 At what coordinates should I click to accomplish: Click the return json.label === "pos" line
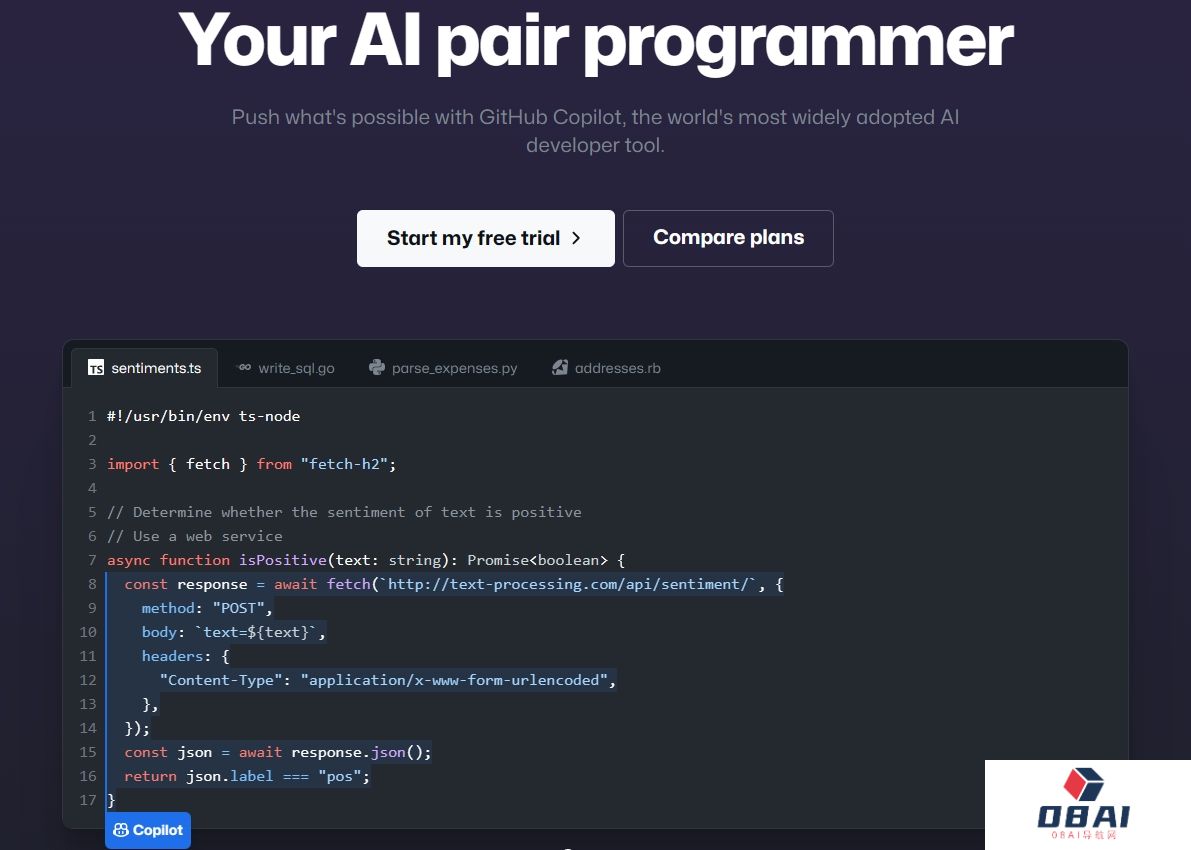click(x=247, y=776)
